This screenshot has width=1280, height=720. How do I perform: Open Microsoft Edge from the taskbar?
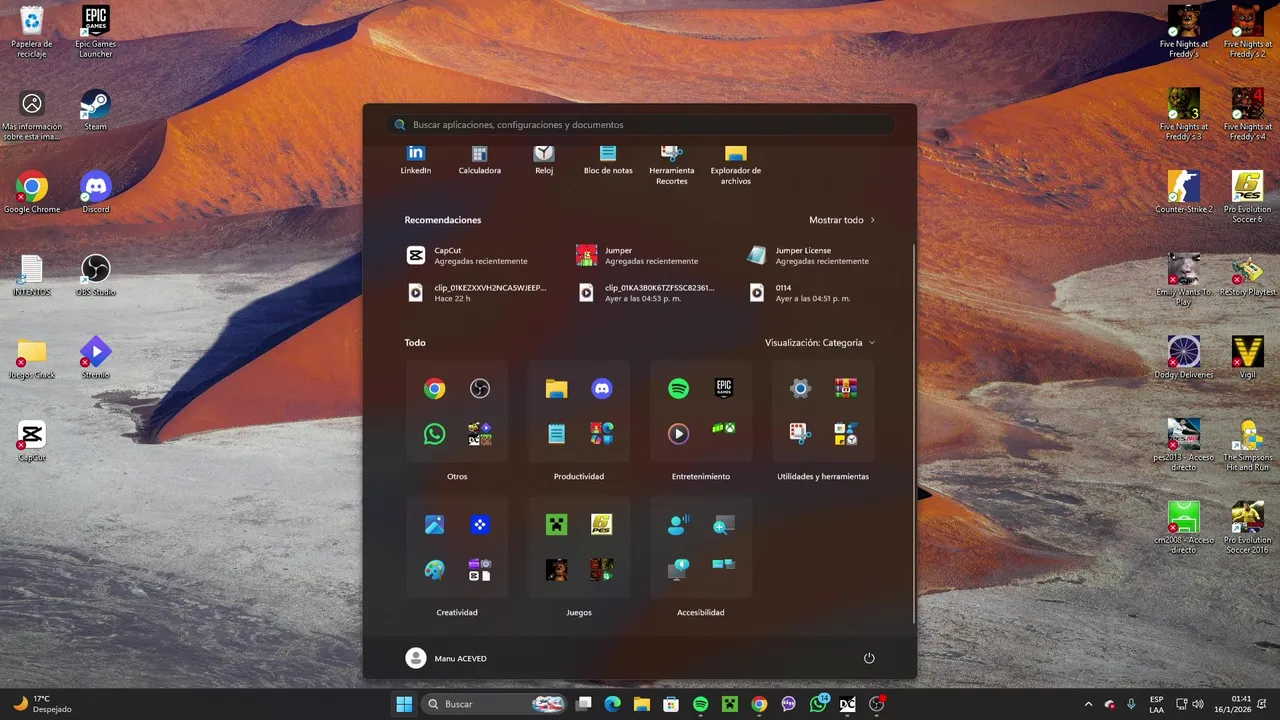pyautogui.click(x=613, y=704)
